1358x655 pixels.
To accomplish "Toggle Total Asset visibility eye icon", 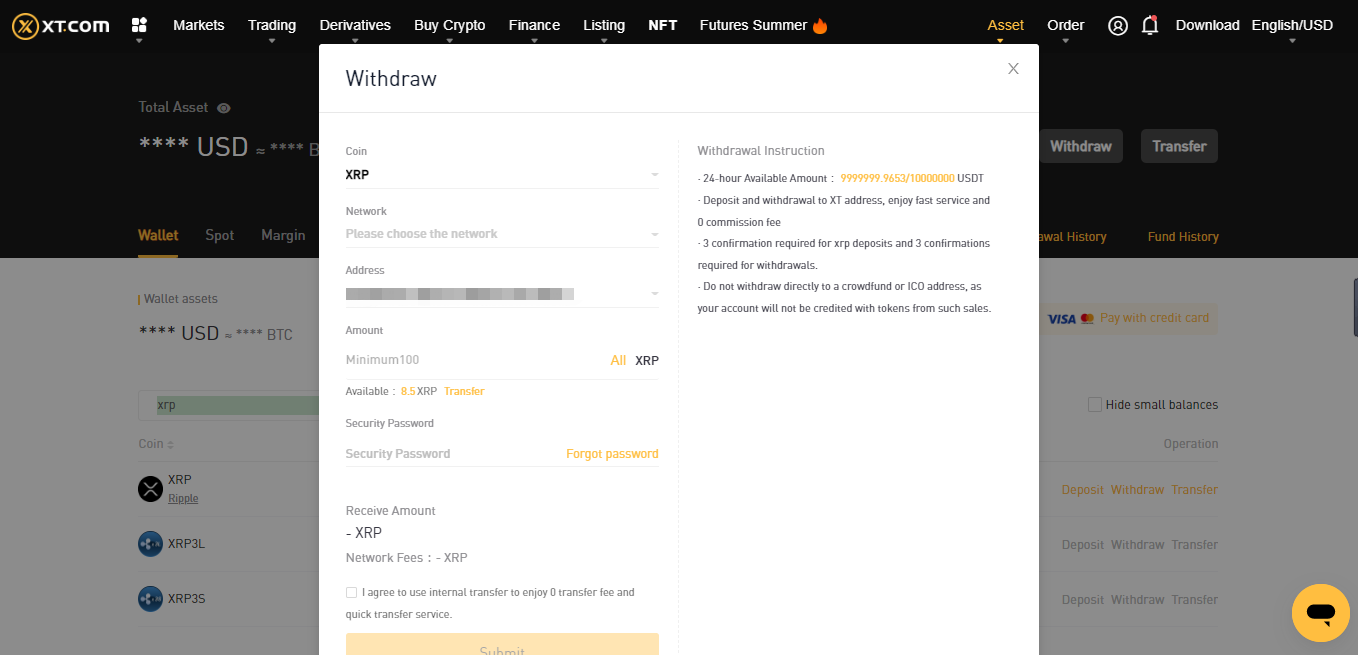I will point(222,107).
